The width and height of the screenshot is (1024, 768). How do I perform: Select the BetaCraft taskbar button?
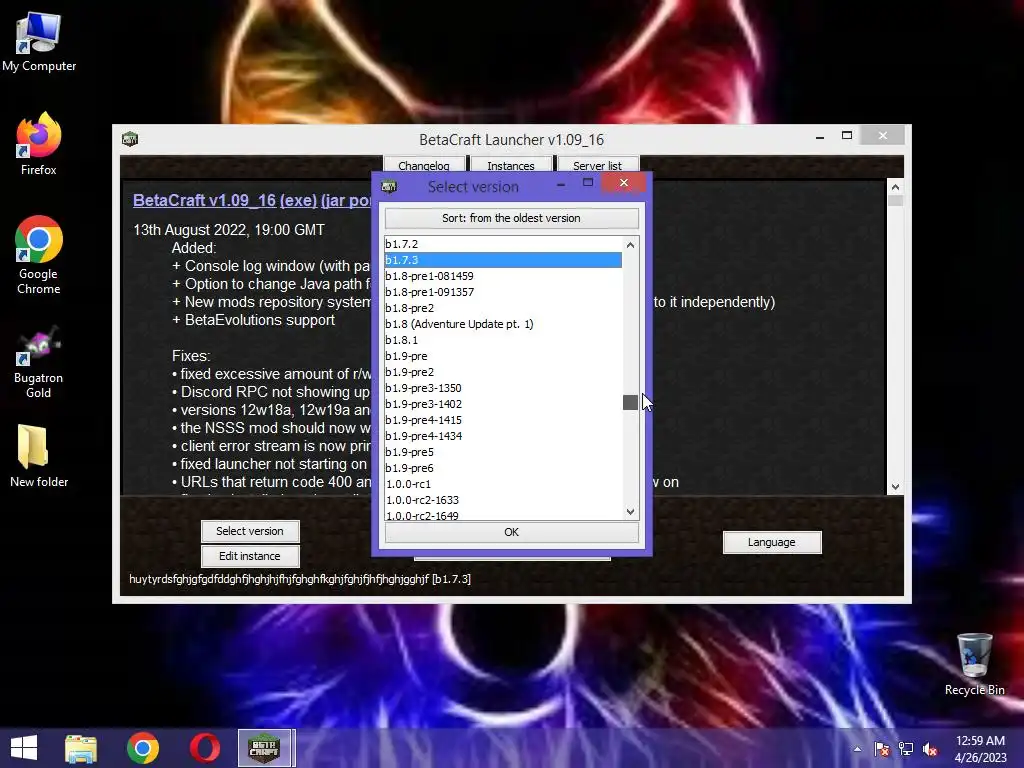pos(266,748)
